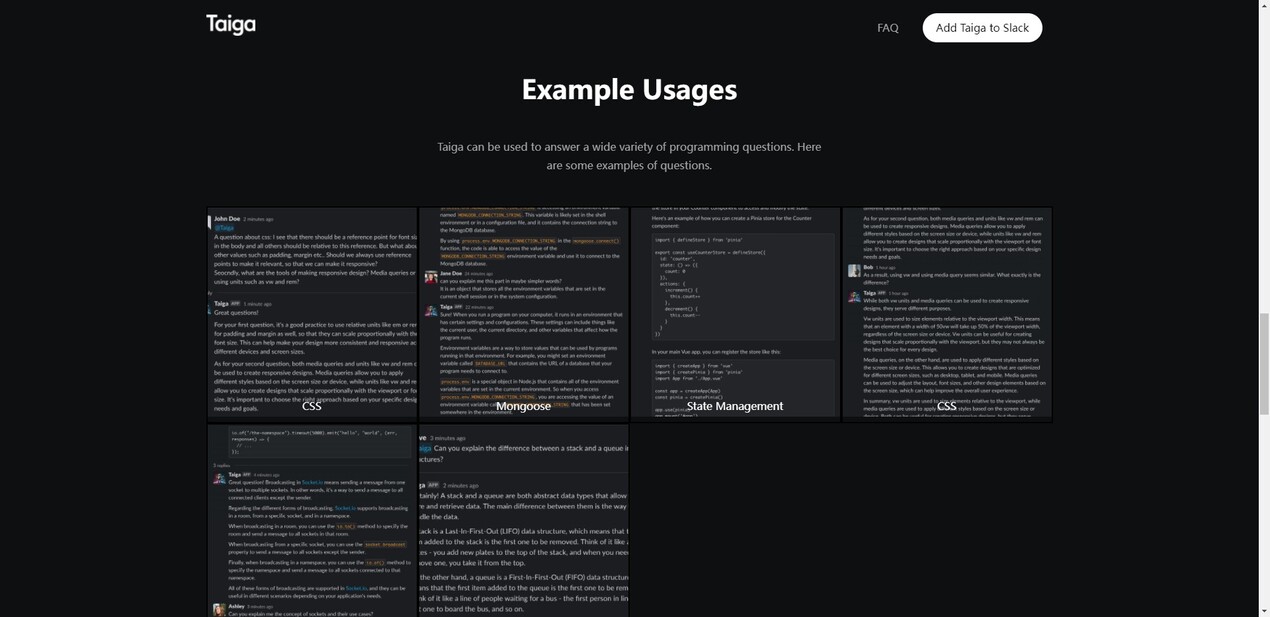Click Jane Doe's avatar in Mongoose screenshot
Image resolution: width=1270 pixels, height=617 pixels.
431,277
